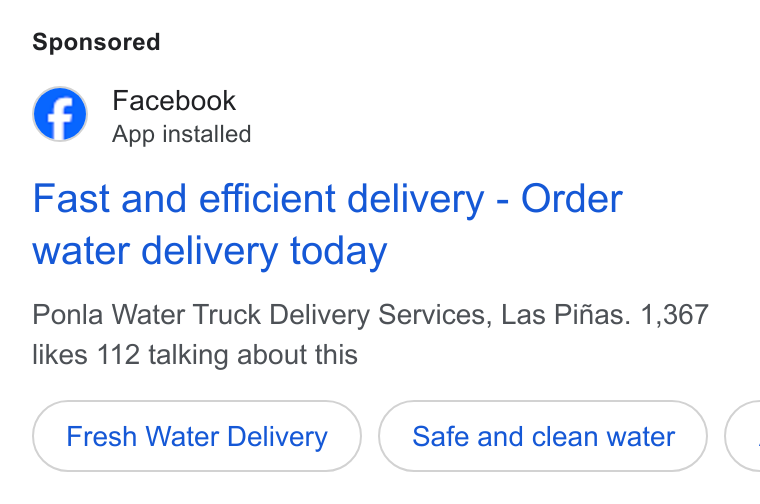
Task: Click the word efficient in the ad title
Action: (268, 199)
